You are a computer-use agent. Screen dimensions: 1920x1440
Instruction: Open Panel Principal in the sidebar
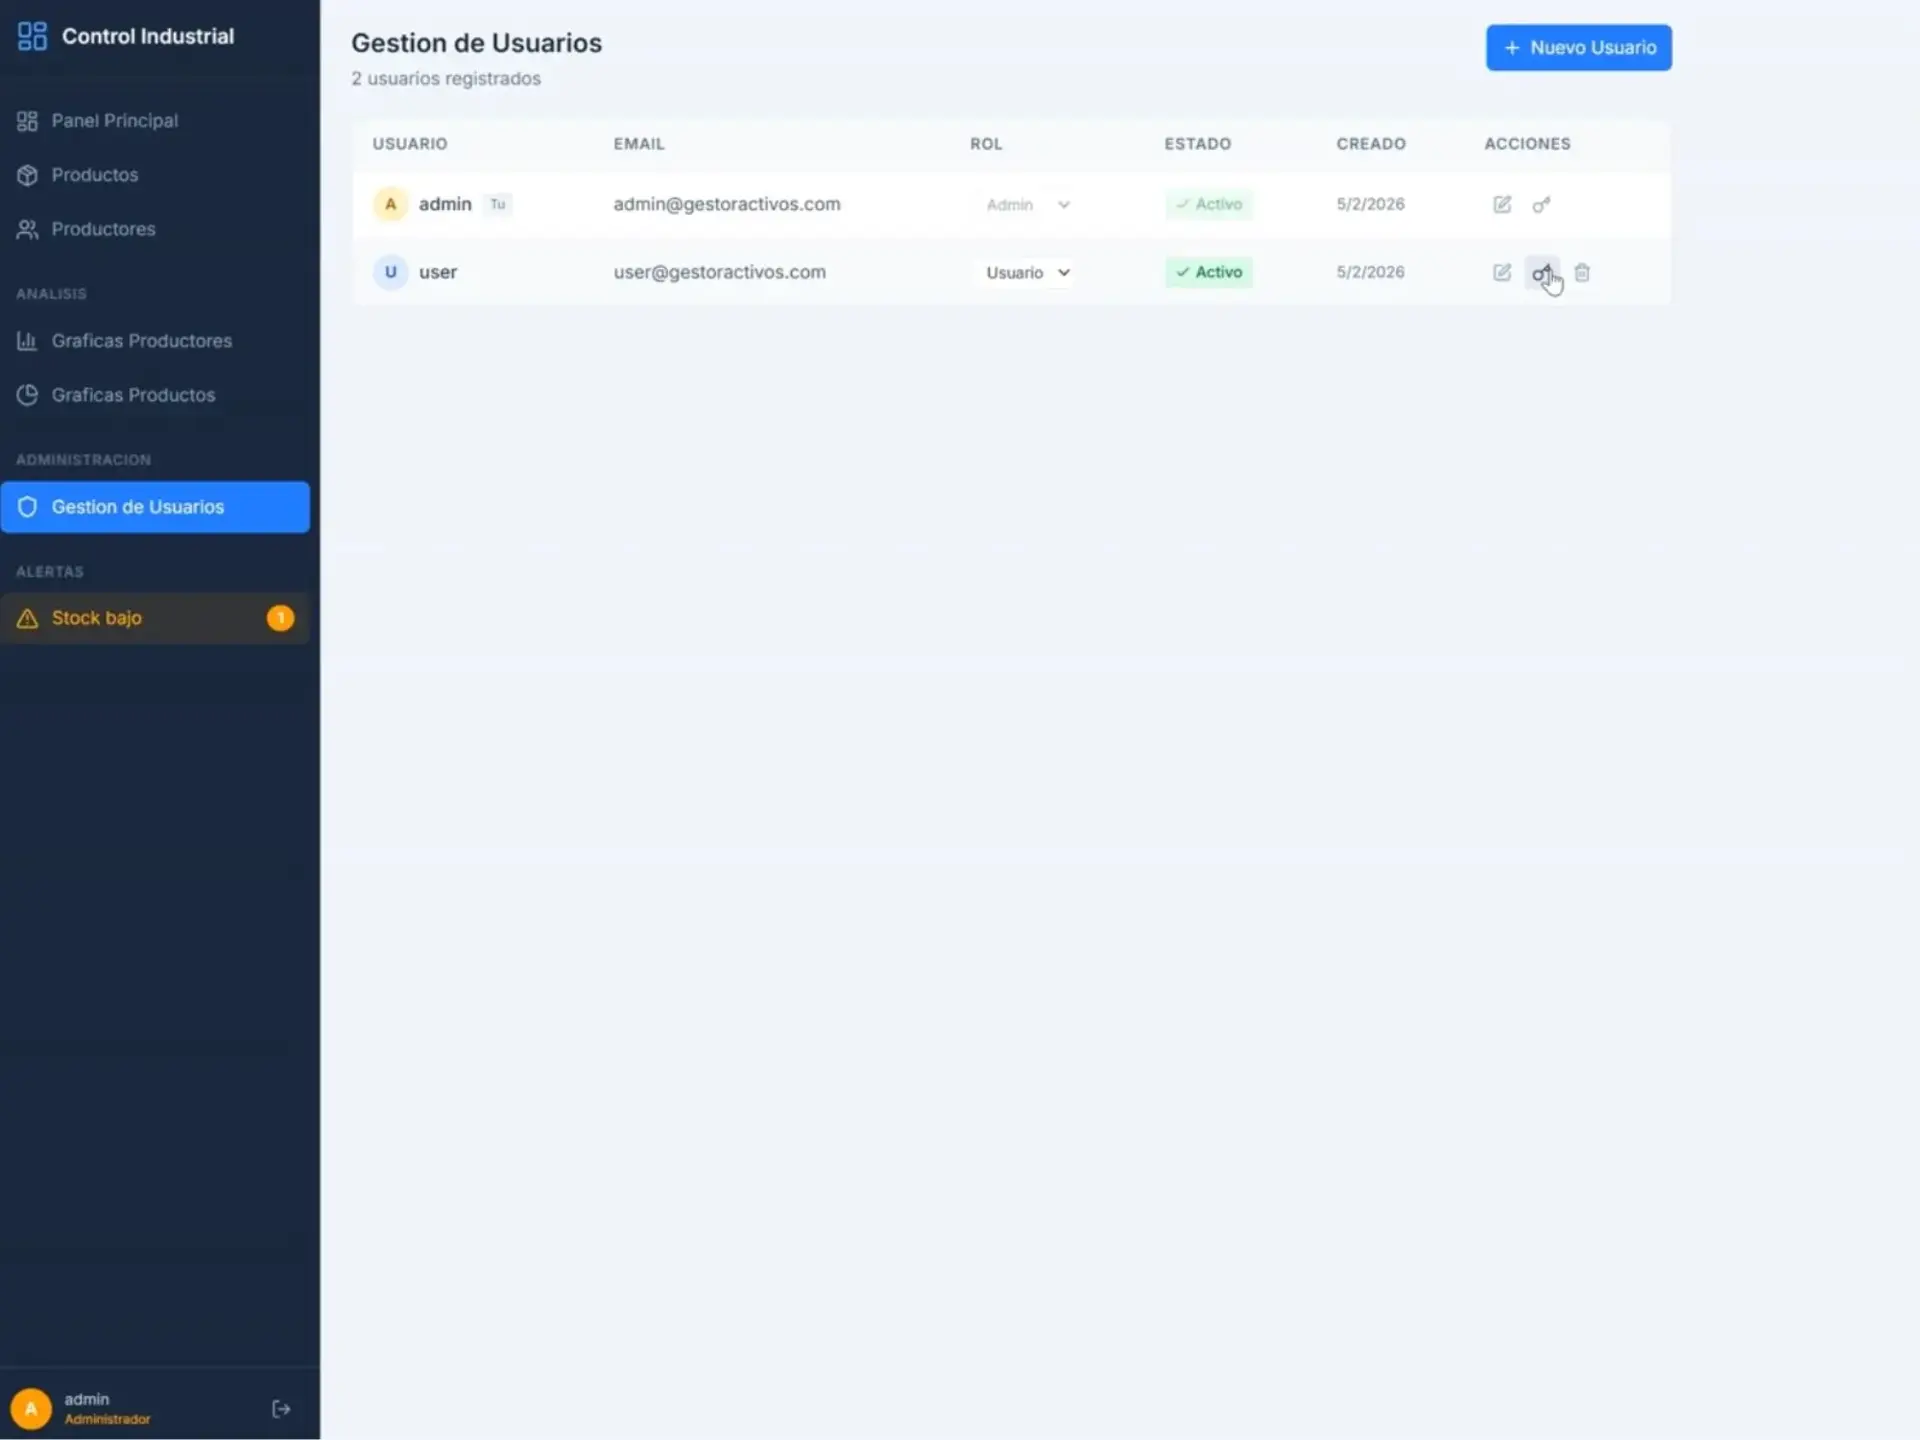(x=114, y=121)
